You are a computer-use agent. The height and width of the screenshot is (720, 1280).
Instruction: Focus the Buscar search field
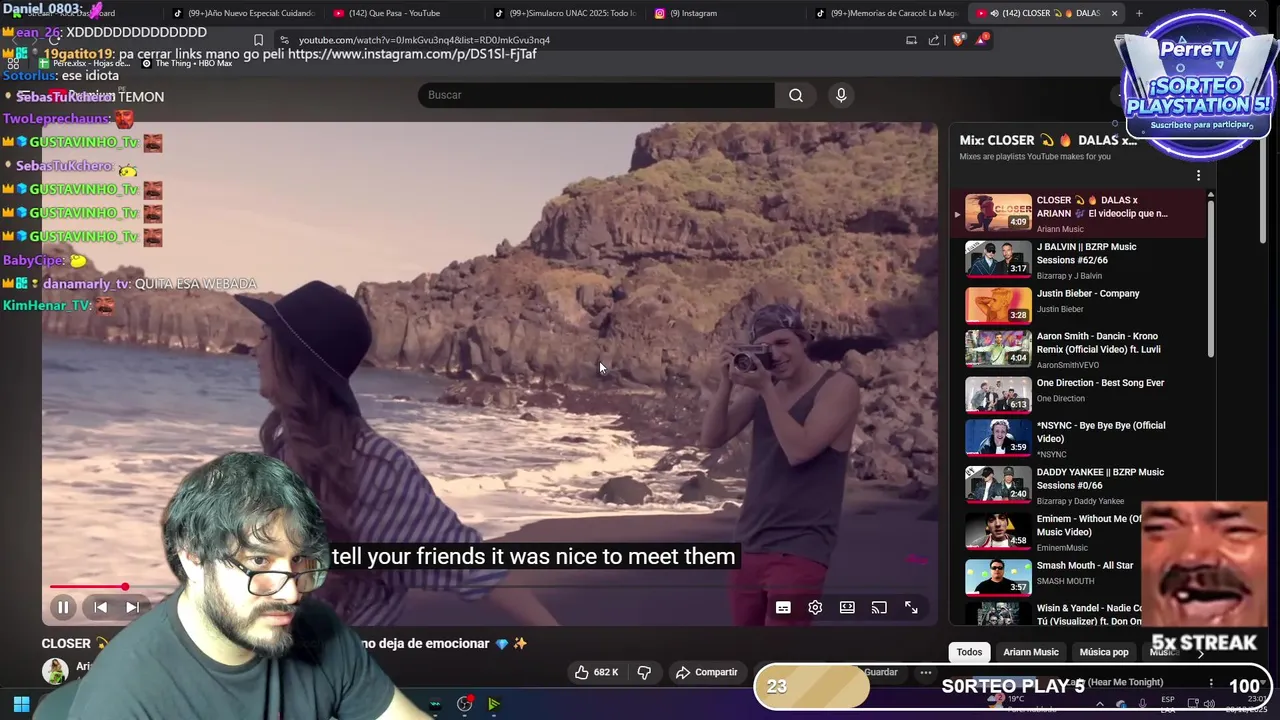tap(596, 95)
